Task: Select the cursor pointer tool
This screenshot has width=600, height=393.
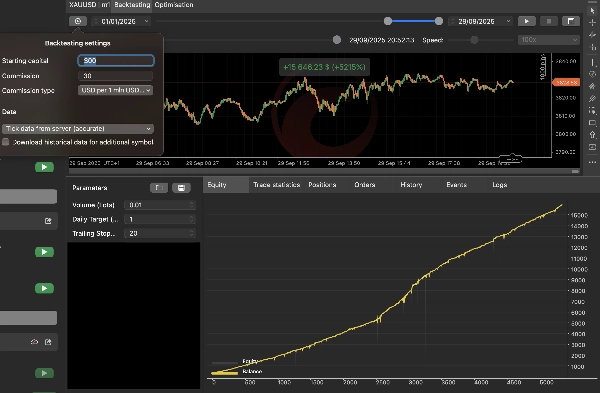Action: pos(592,10)
